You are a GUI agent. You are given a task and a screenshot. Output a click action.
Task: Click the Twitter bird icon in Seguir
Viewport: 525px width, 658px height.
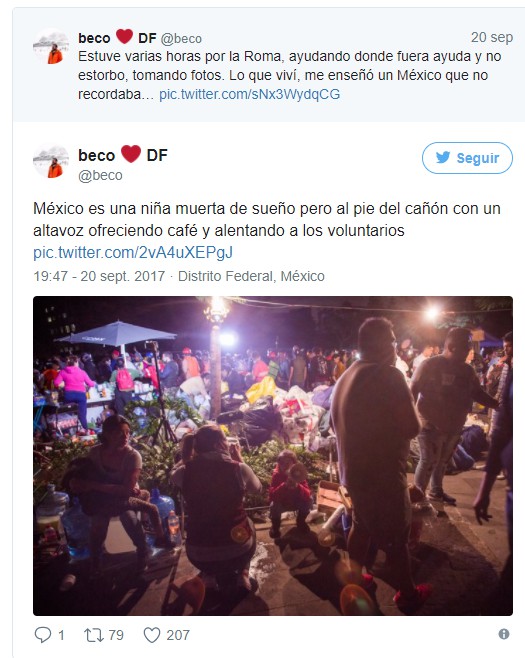443,157
